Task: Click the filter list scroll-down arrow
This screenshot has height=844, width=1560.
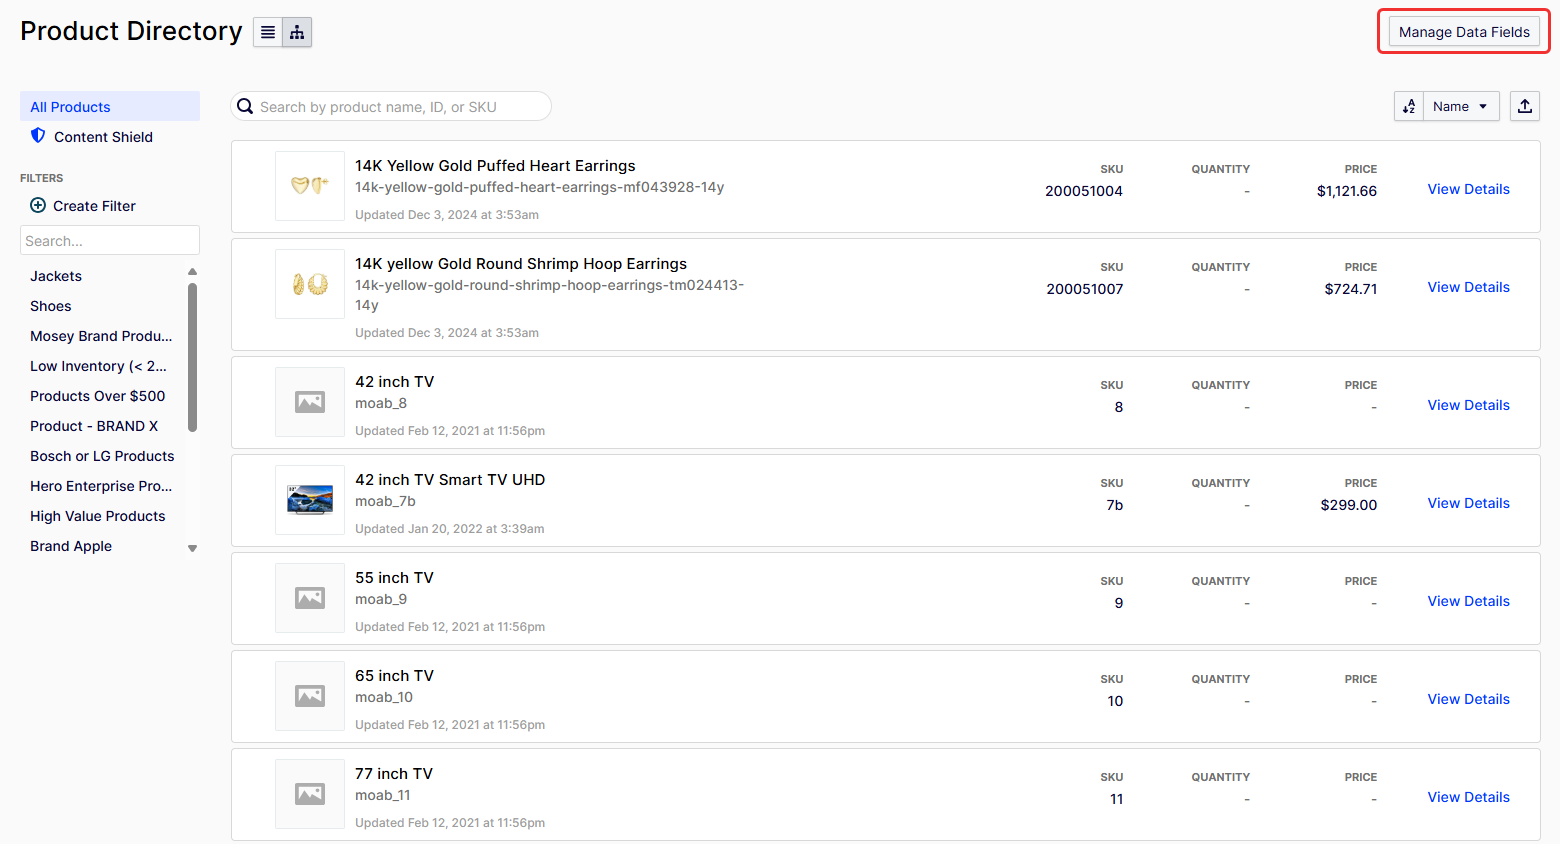Action: coord(193,548)
